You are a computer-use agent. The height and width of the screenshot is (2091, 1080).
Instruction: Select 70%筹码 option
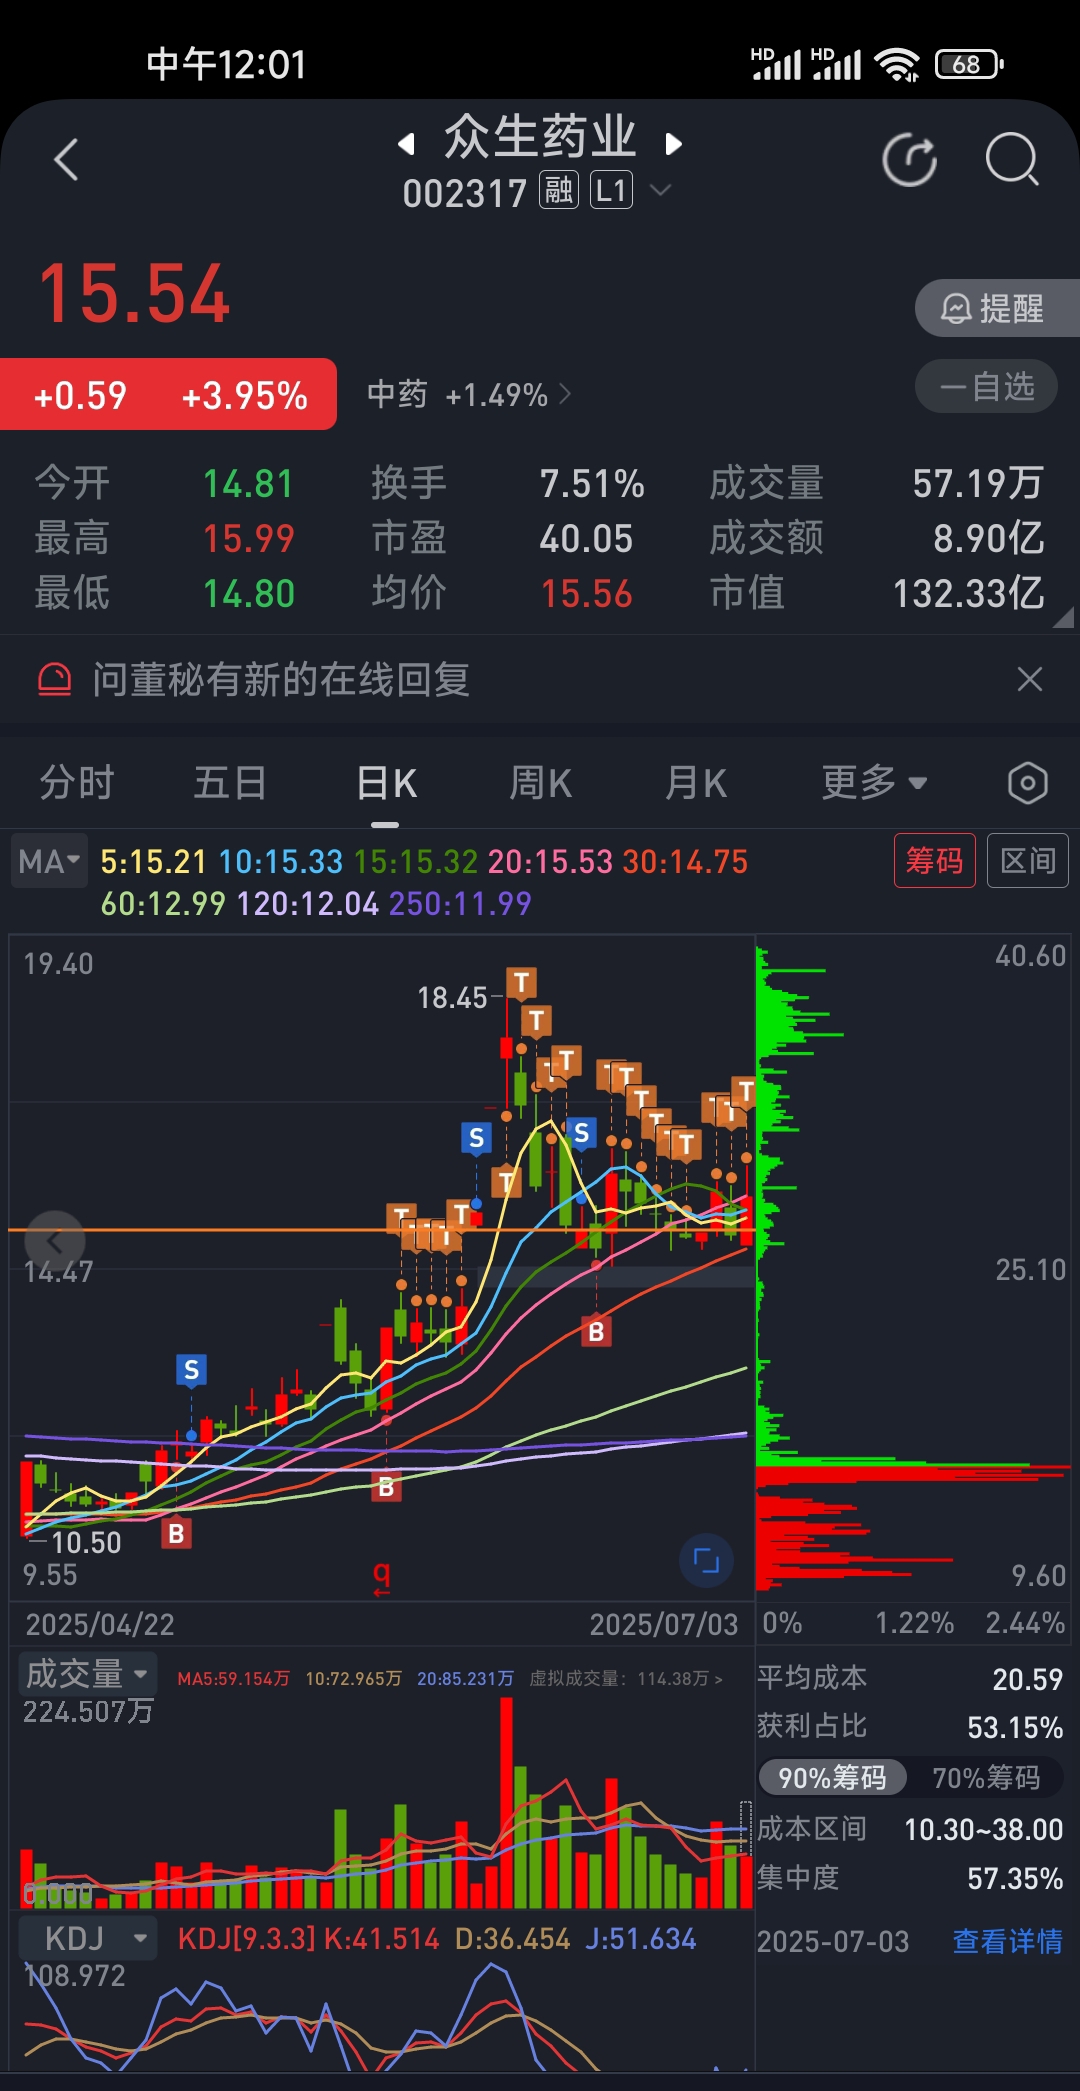[x=986, y=1777]
